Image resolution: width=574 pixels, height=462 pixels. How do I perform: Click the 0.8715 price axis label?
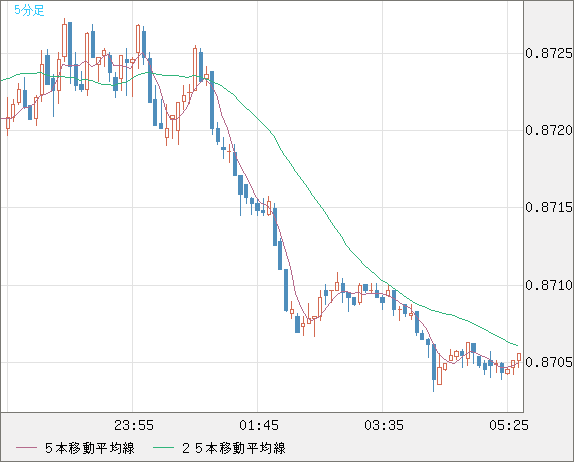[548, 208]
